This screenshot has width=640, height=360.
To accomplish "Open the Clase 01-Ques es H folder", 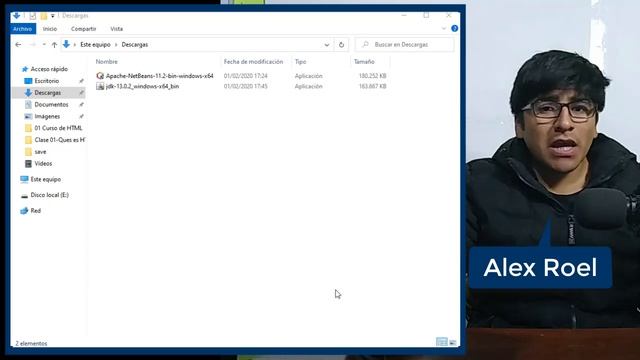I will point(60,140).
